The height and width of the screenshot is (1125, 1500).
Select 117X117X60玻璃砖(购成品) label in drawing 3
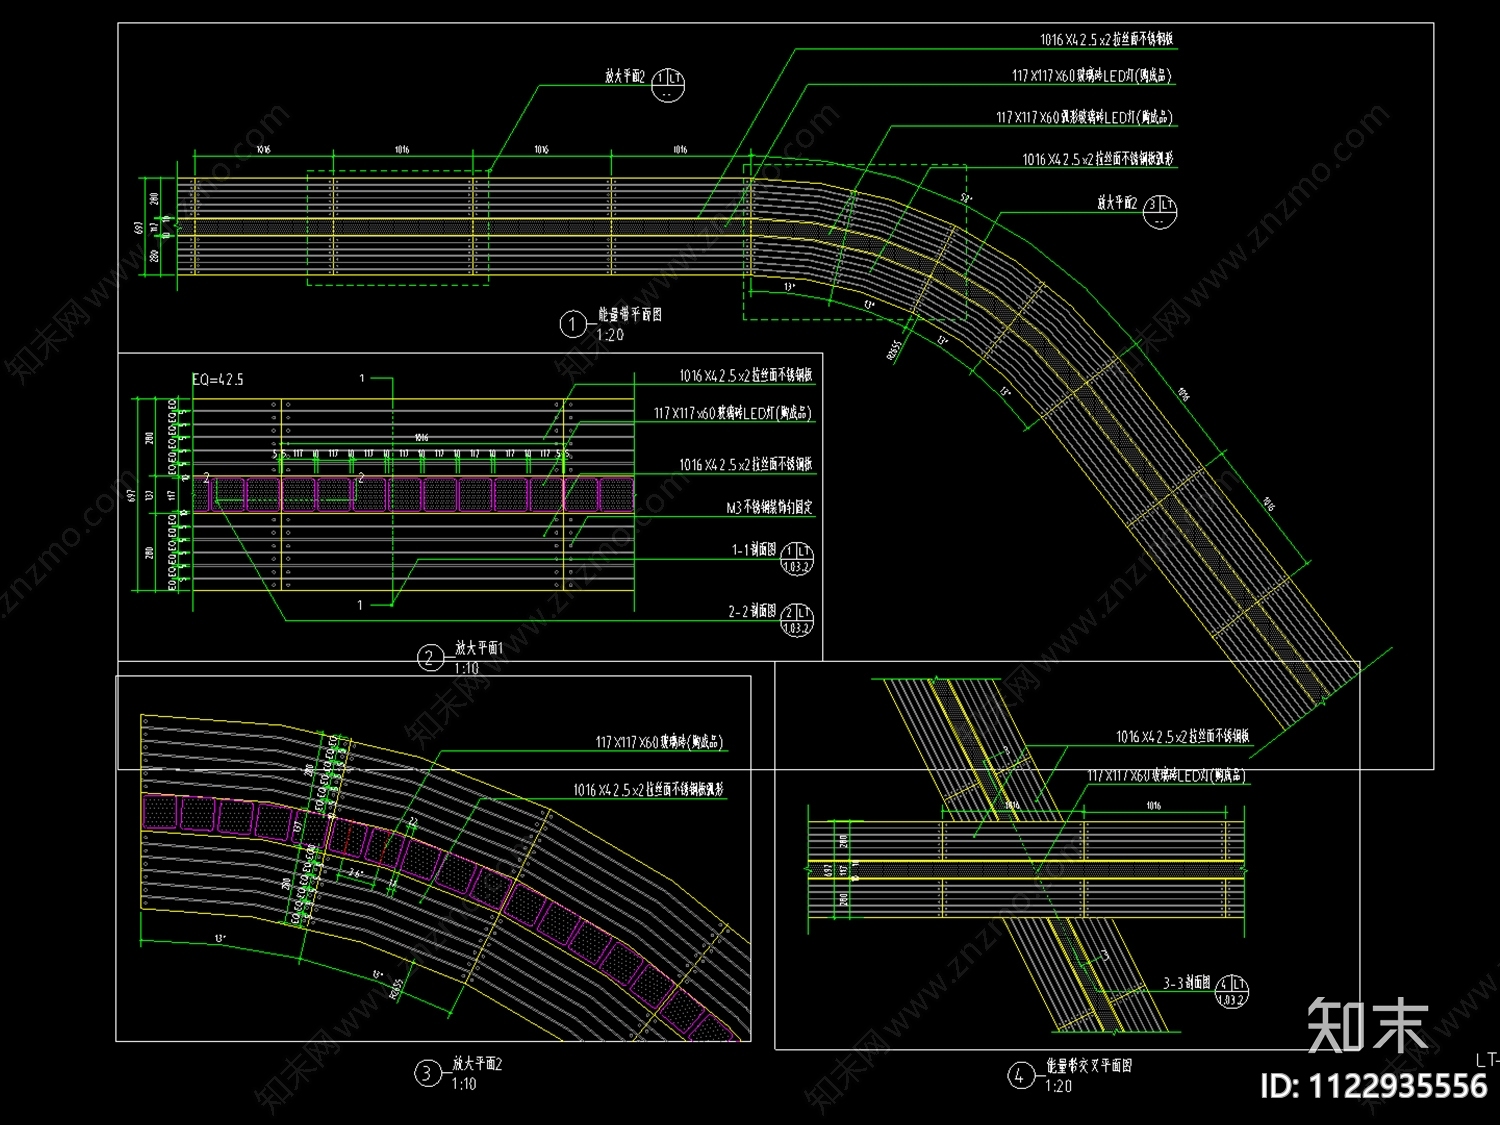tap(659, 742)
